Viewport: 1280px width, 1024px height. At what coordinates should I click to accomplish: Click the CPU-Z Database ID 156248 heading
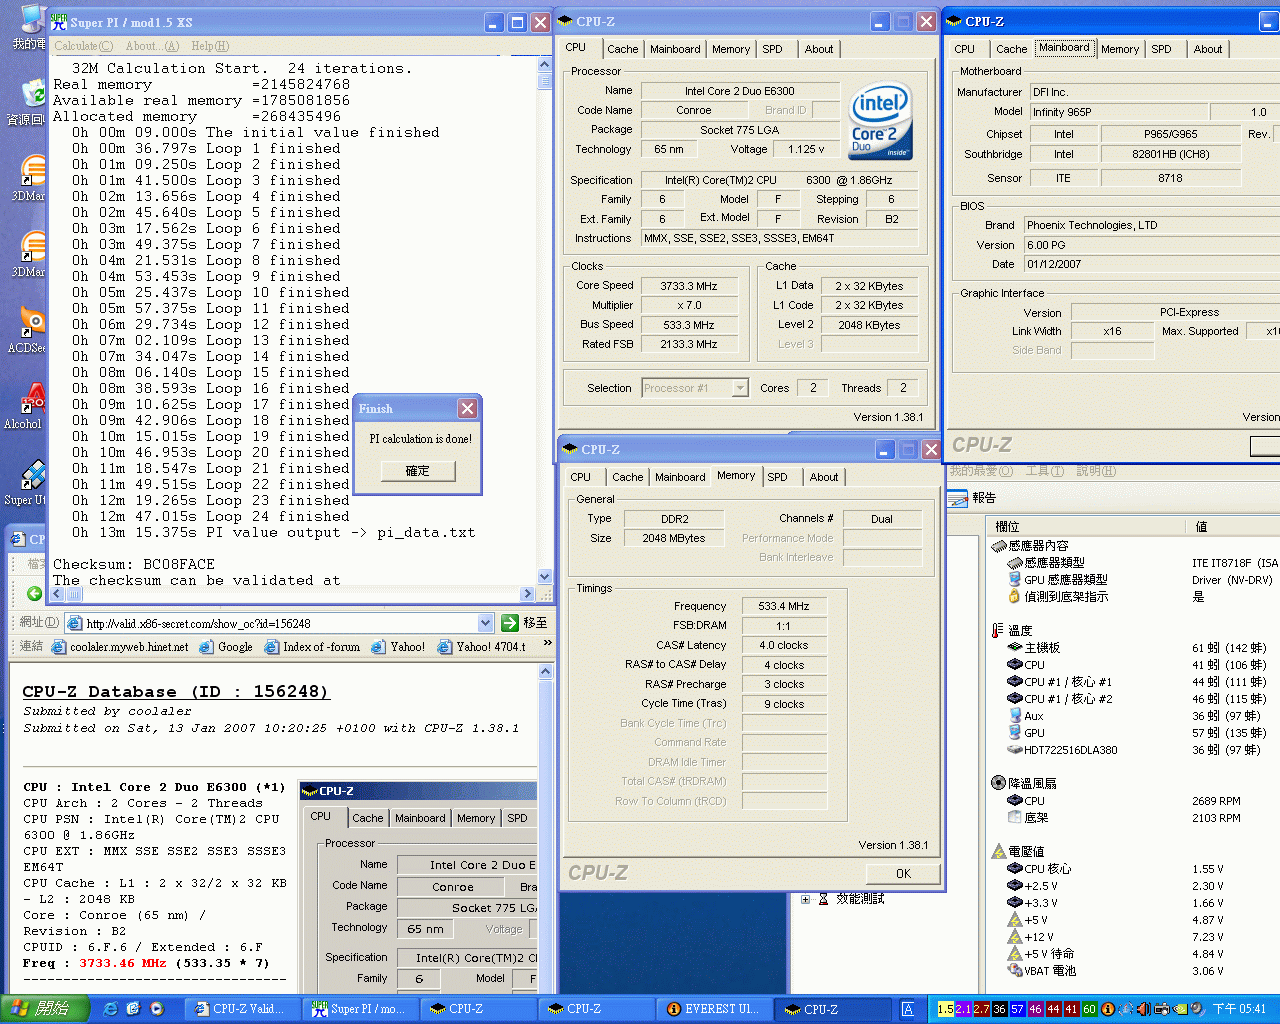tap(176, 691)
